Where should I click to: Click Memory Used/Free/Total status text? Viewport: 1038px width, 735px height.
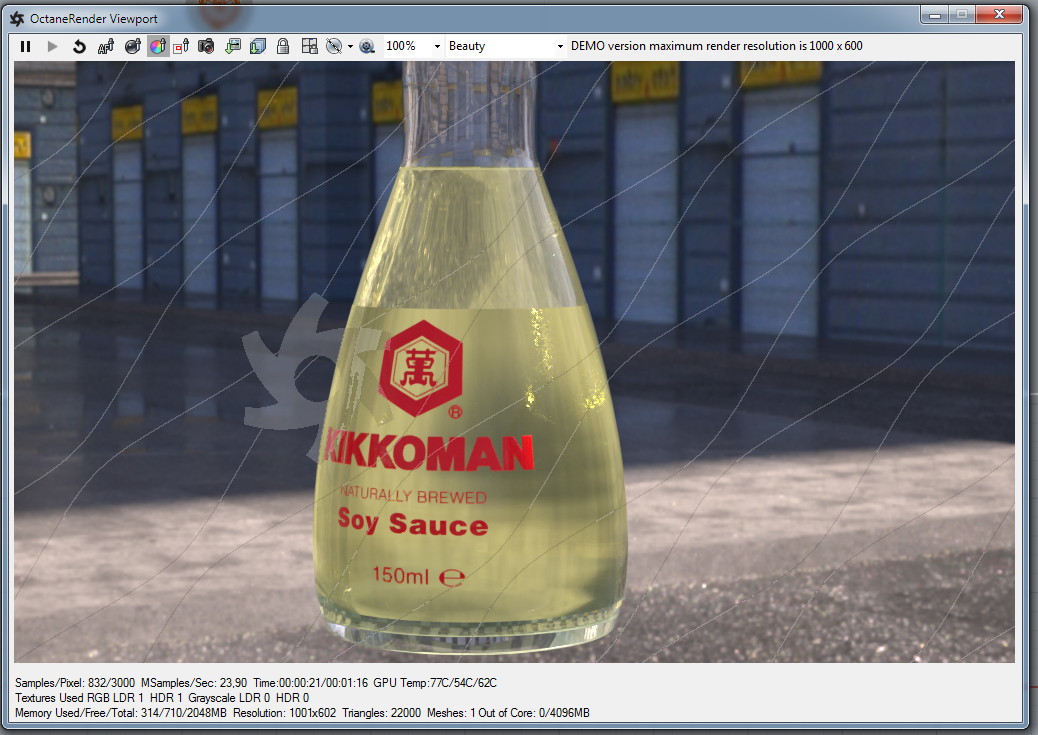(x=120, y=713)
